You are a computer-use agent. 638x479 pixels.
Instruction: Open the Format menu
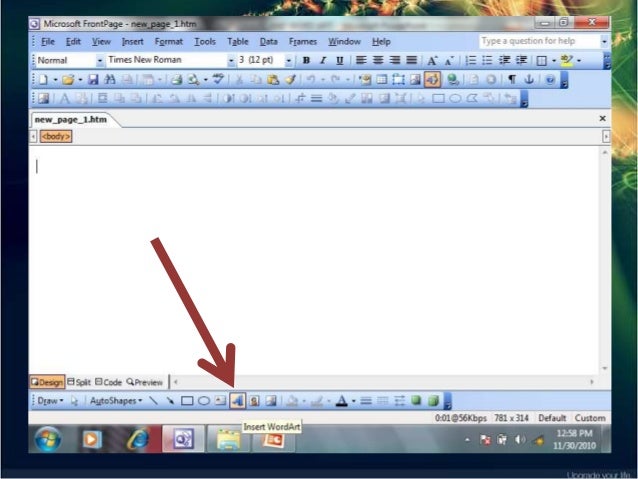(x=169, y=42)
